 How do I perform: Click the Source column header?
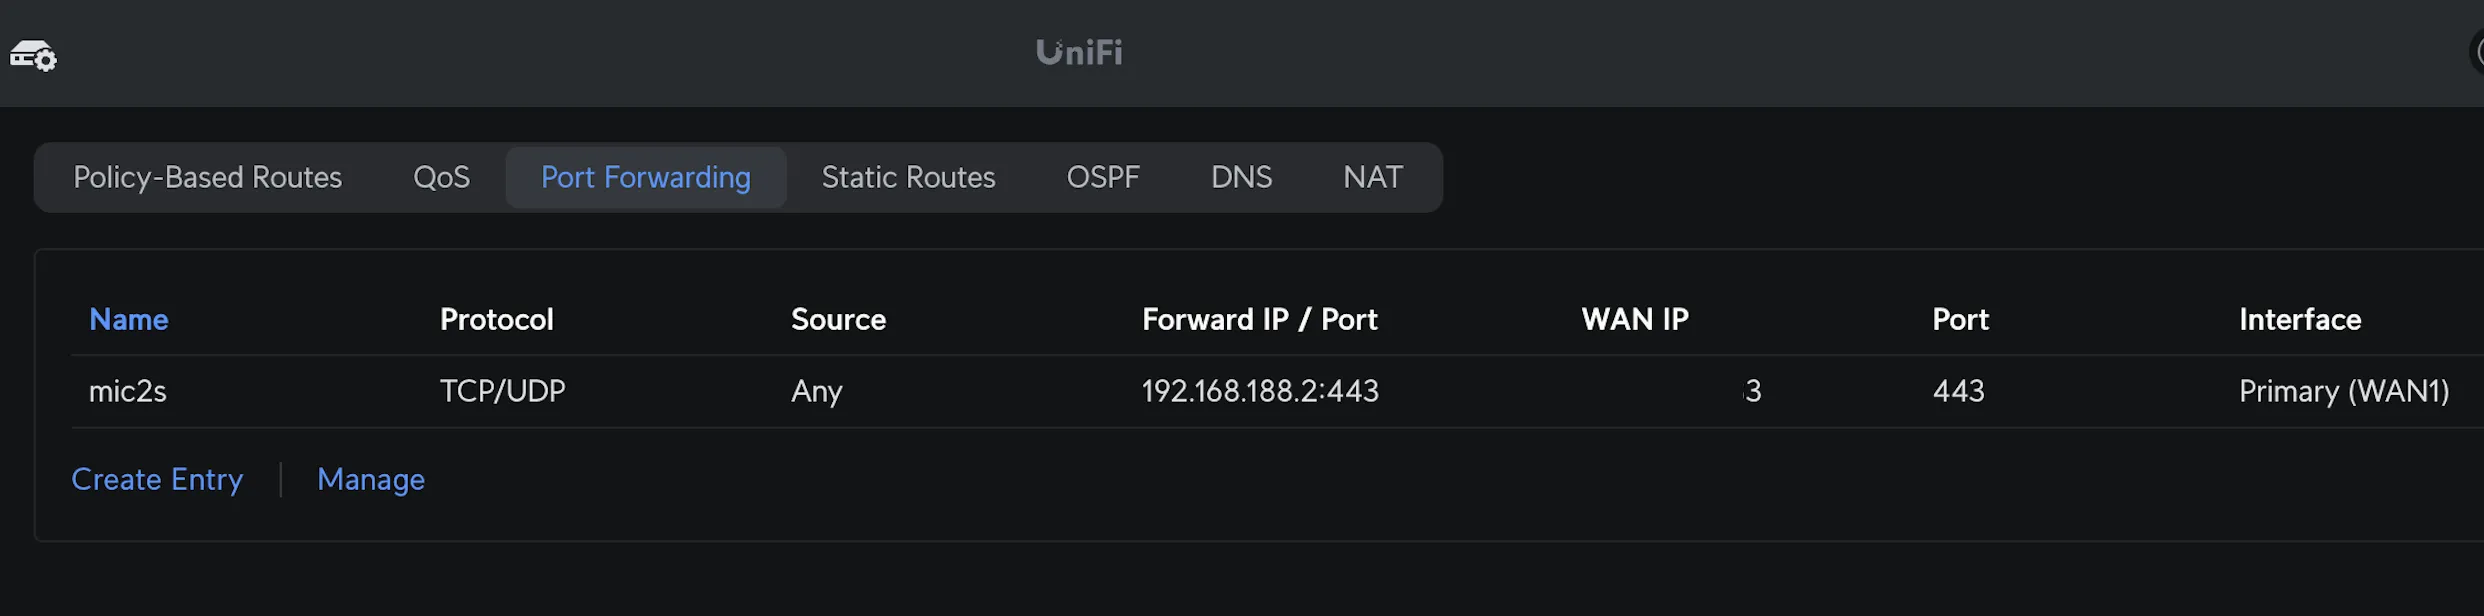[x=838, y=319]
